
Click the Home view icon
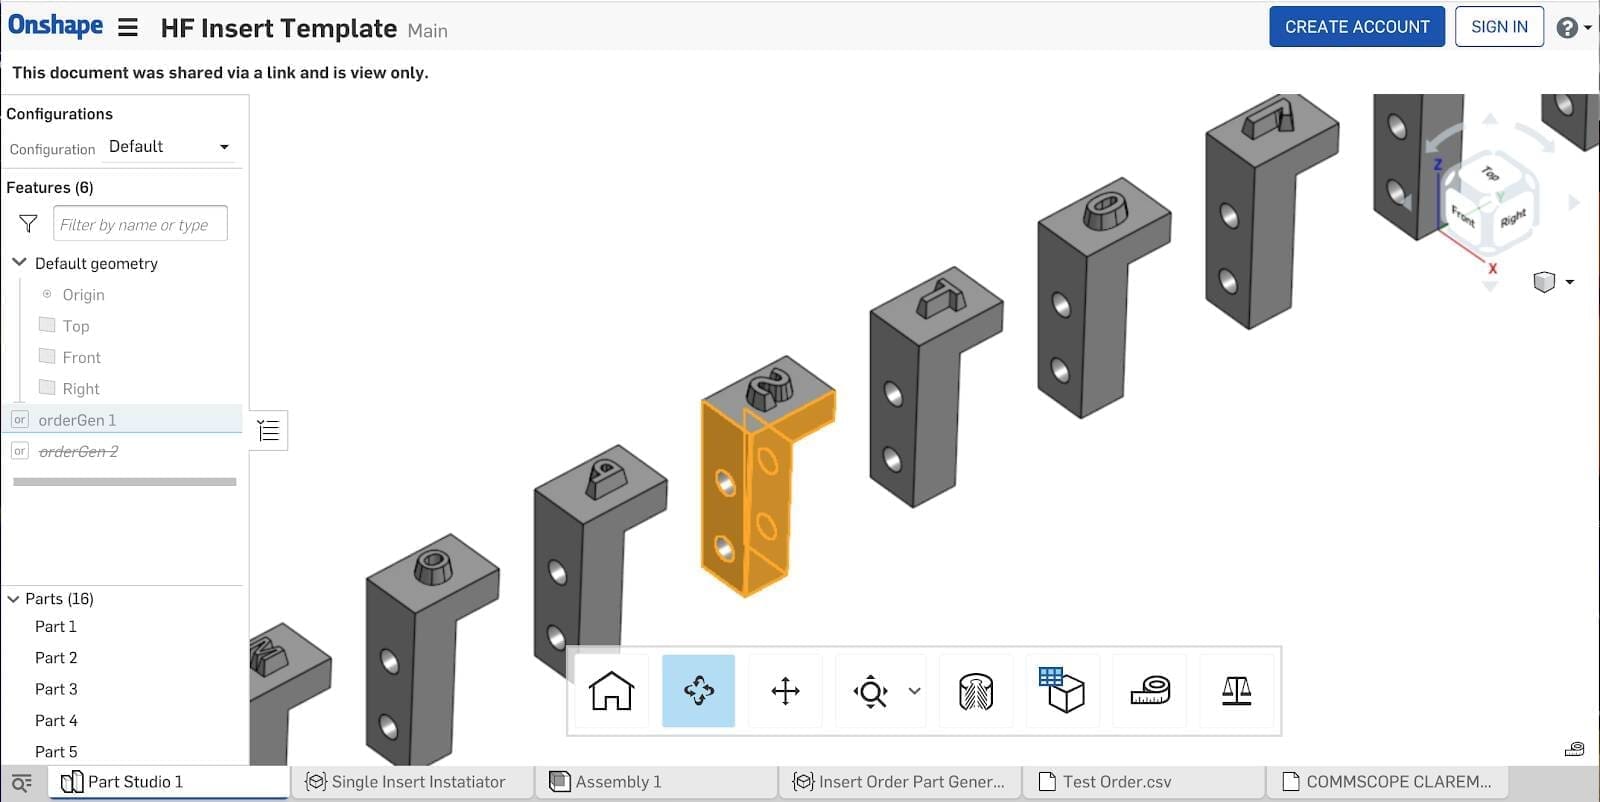click(611, 691)
